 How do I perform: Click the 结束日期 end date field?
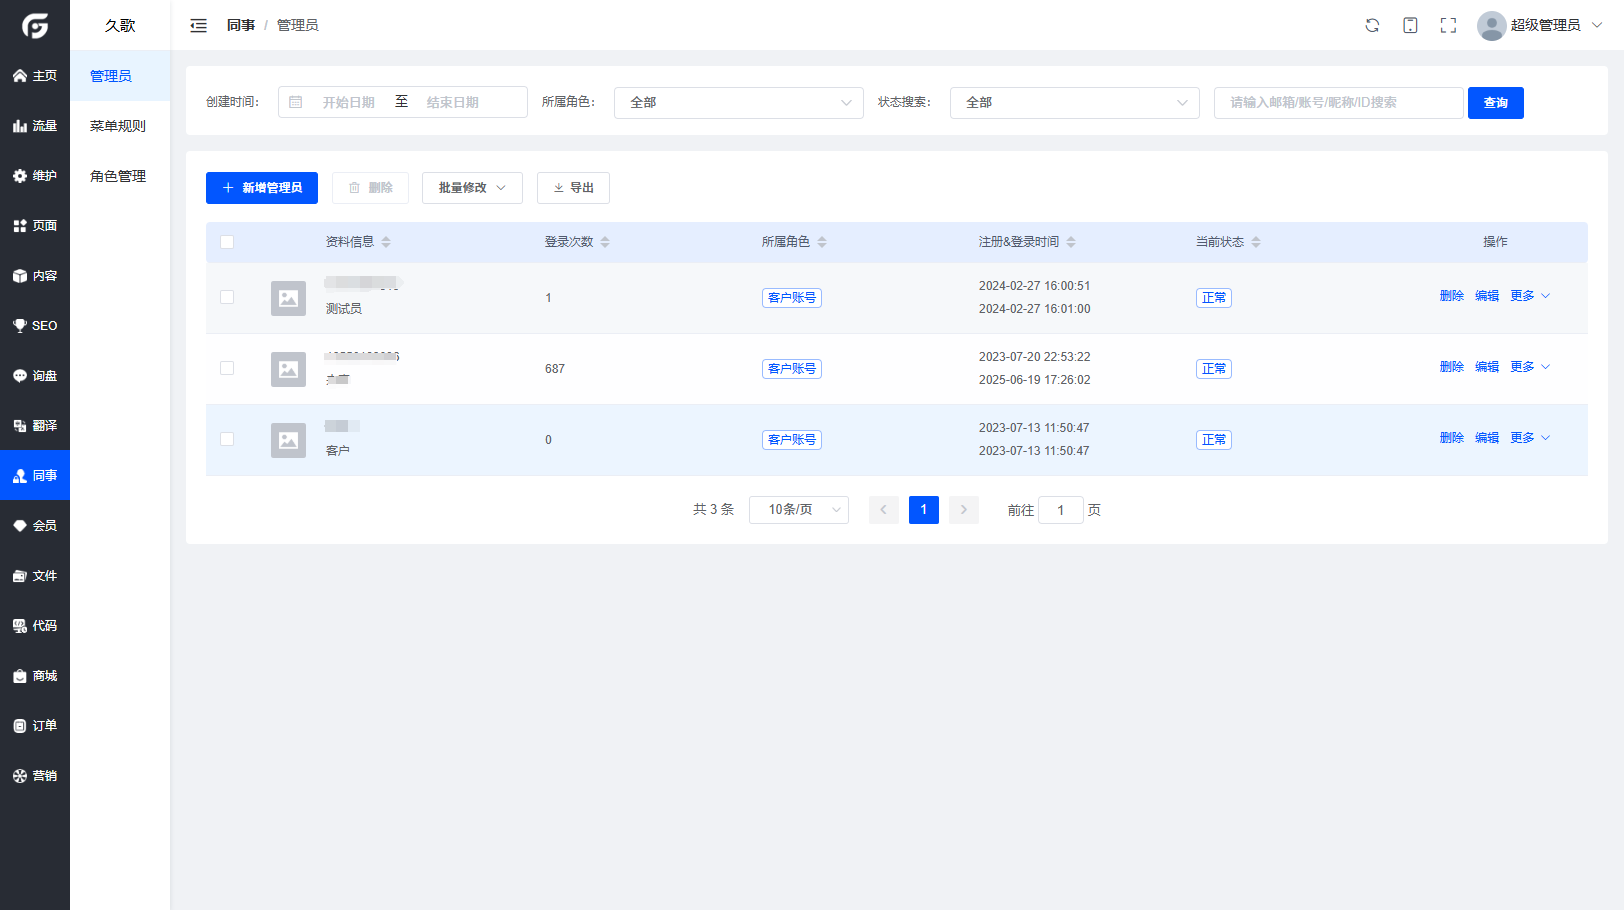(x=452, y=102)
